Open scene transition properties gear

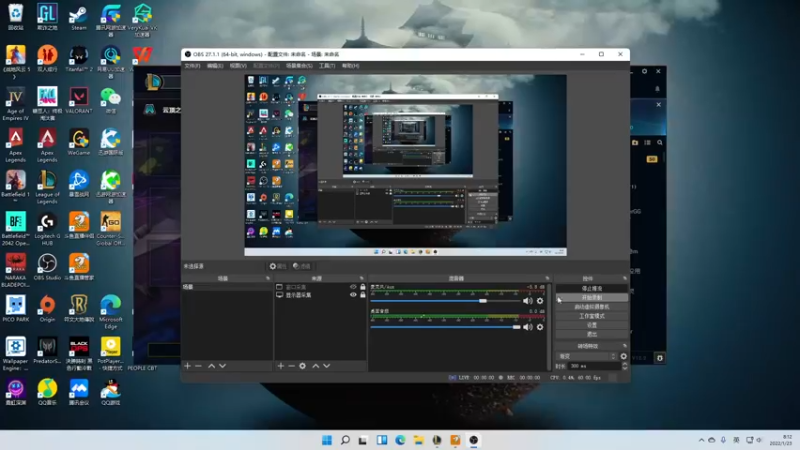[623, 356]
